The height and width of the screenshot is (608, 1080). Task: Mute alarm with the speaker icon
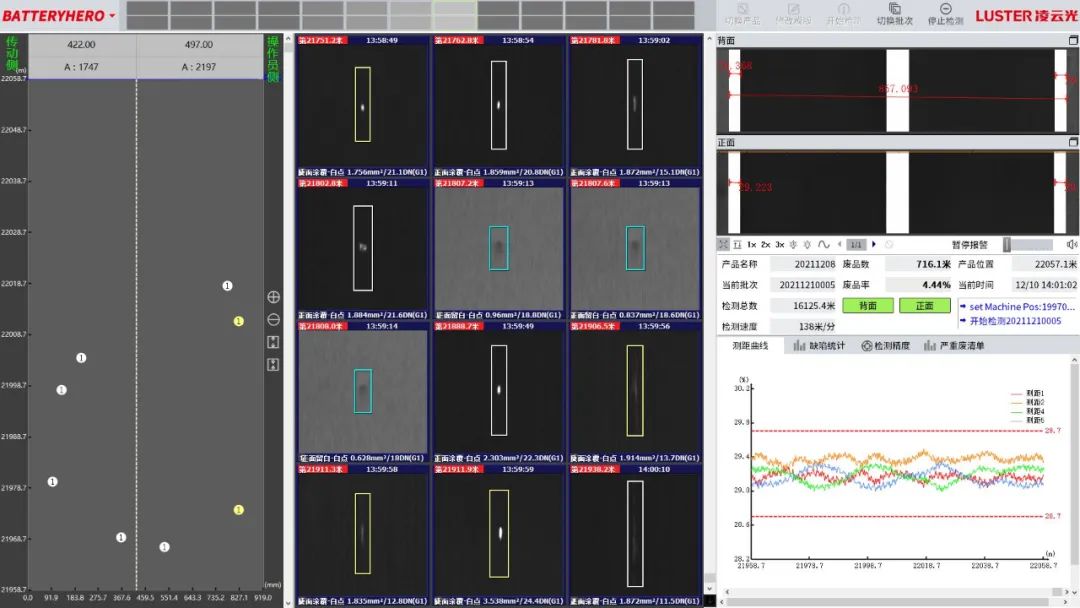point(1072,244)
